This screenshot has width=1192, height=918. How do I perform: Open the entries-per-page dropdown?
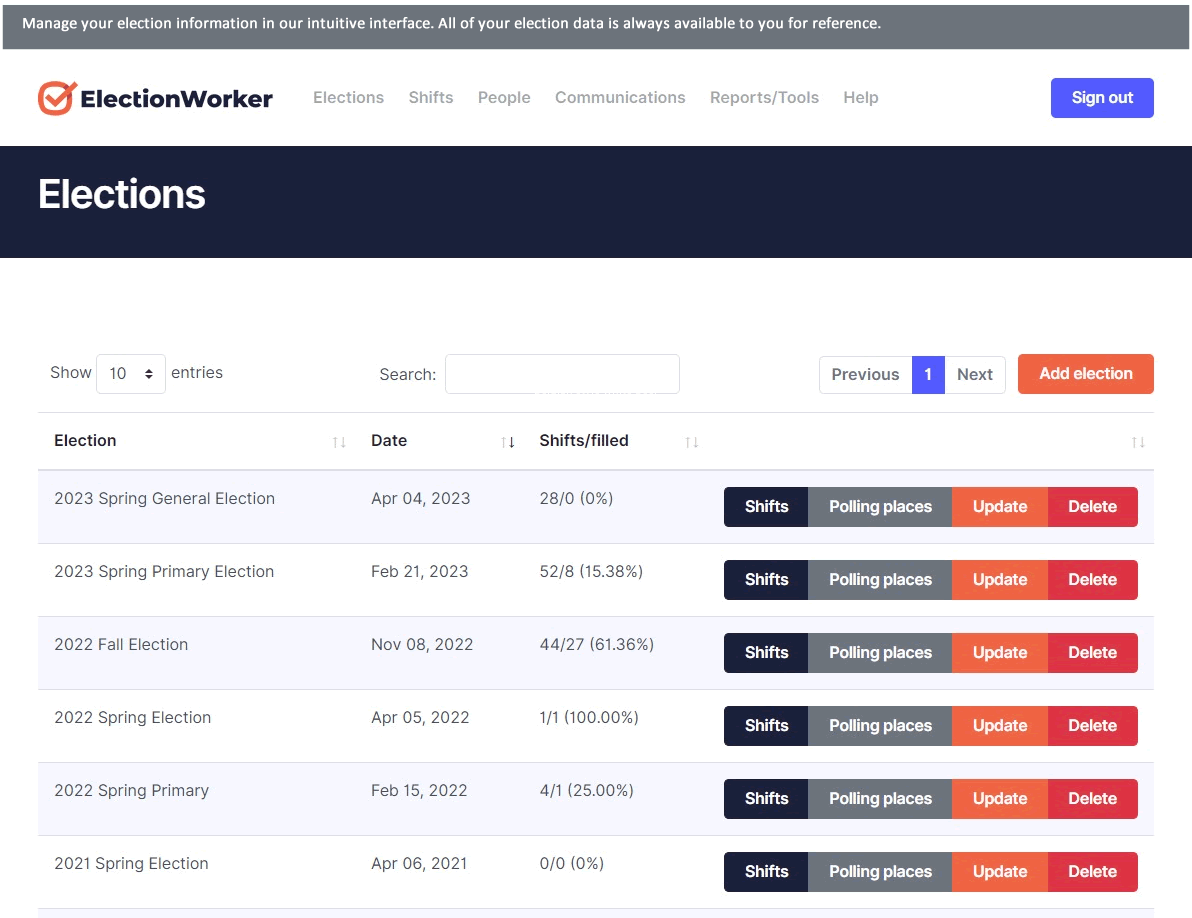[x=131, y=374]
